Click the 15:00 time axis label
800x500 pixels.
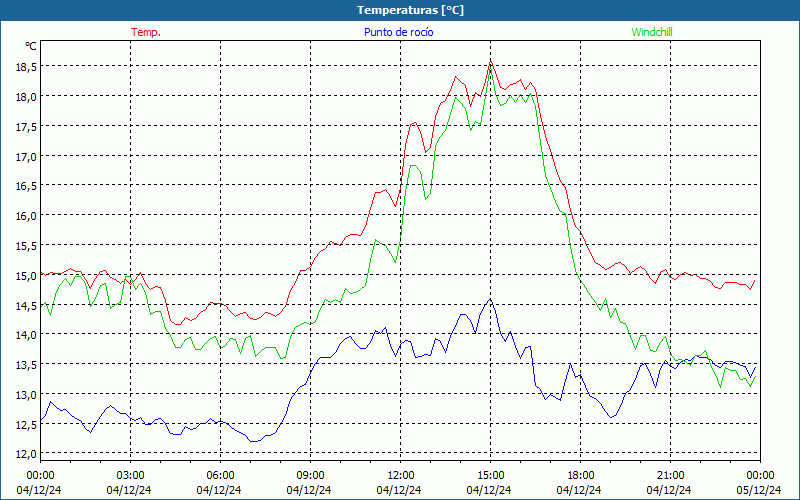(490, 476)
